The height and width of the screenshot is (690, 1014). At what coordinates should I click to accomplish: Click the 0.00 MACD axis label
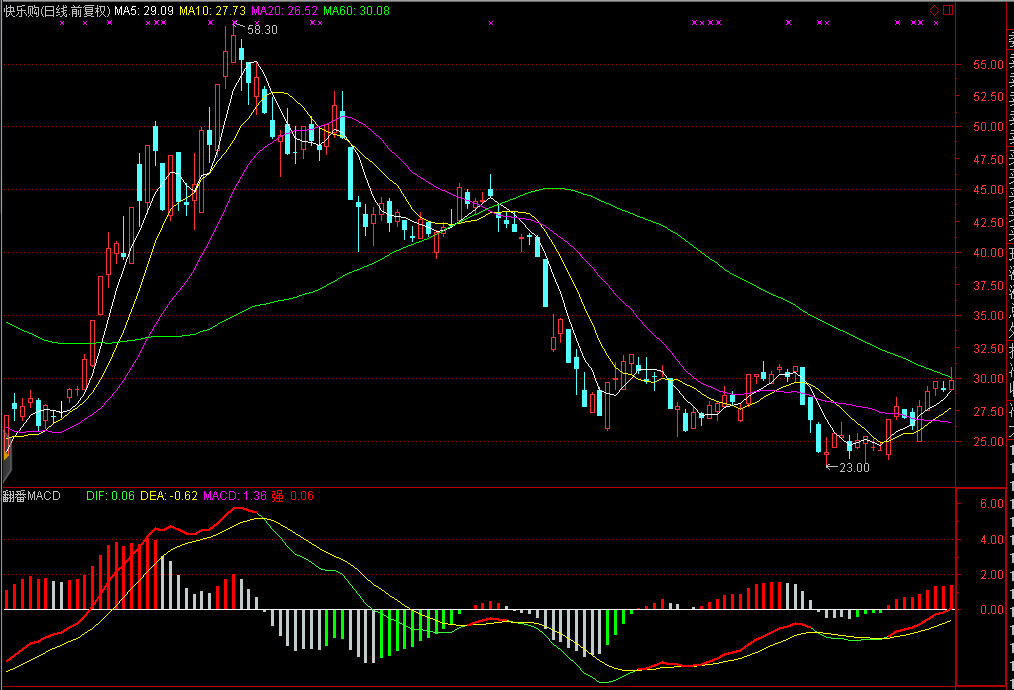click(x=990, y=610)
